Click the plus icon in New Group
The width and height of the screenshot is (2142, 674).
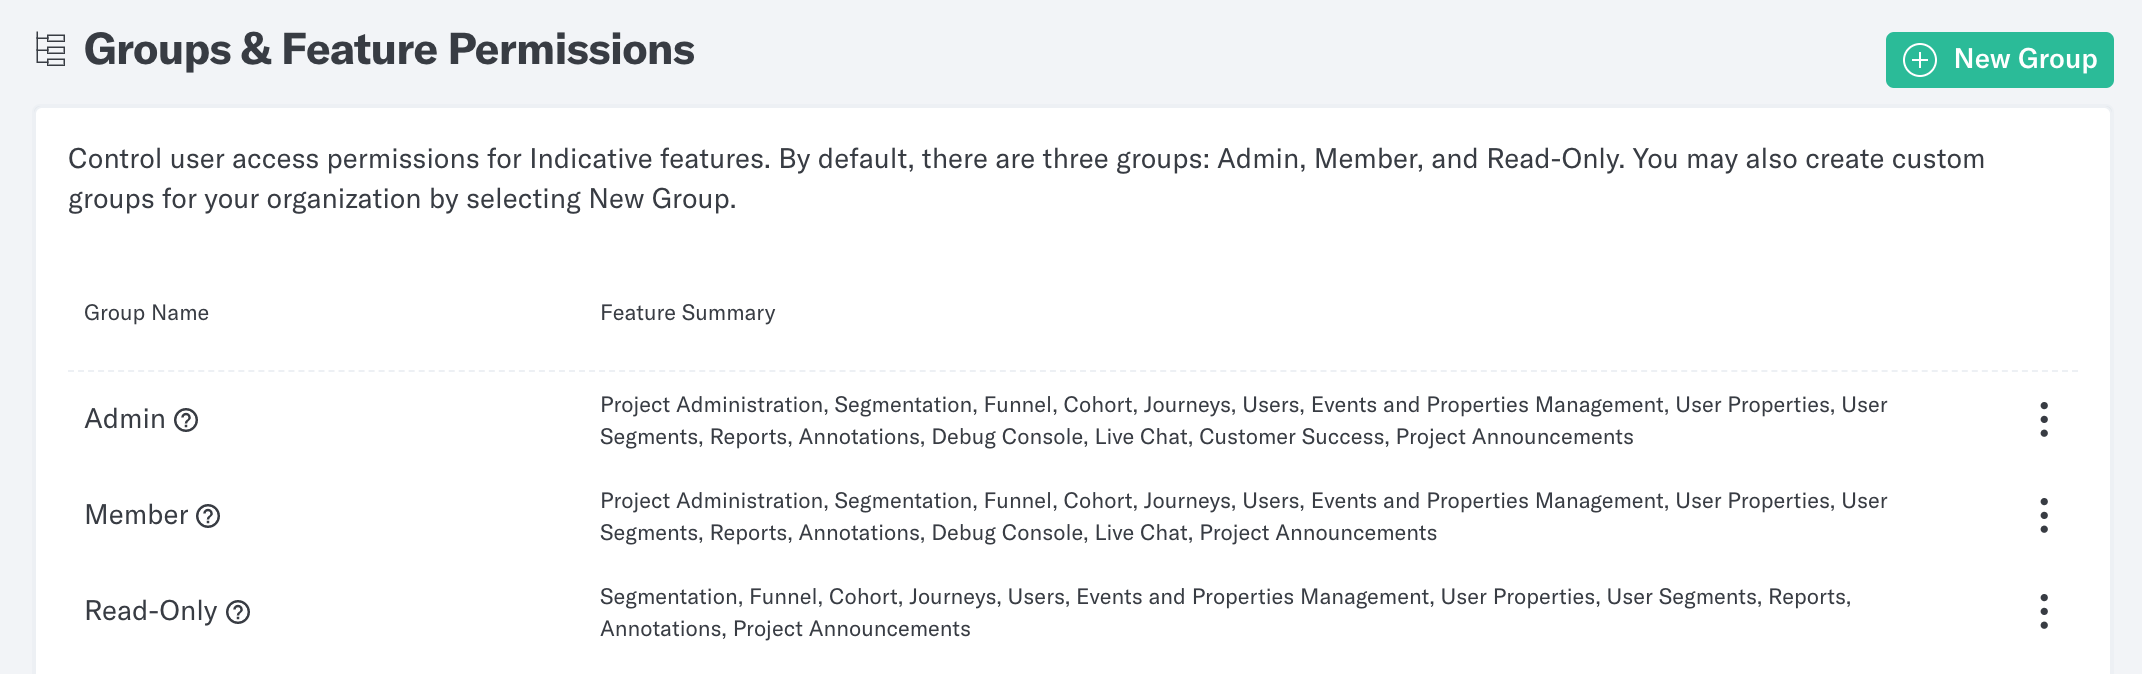point(1920,60)
